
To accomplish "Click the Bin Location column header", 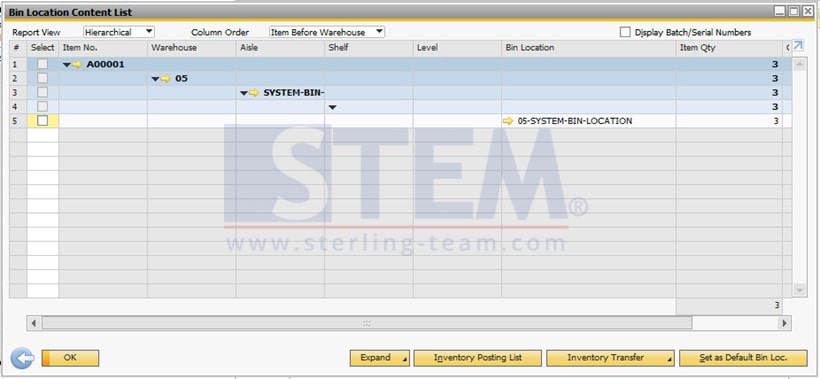I will click(589, 48).
